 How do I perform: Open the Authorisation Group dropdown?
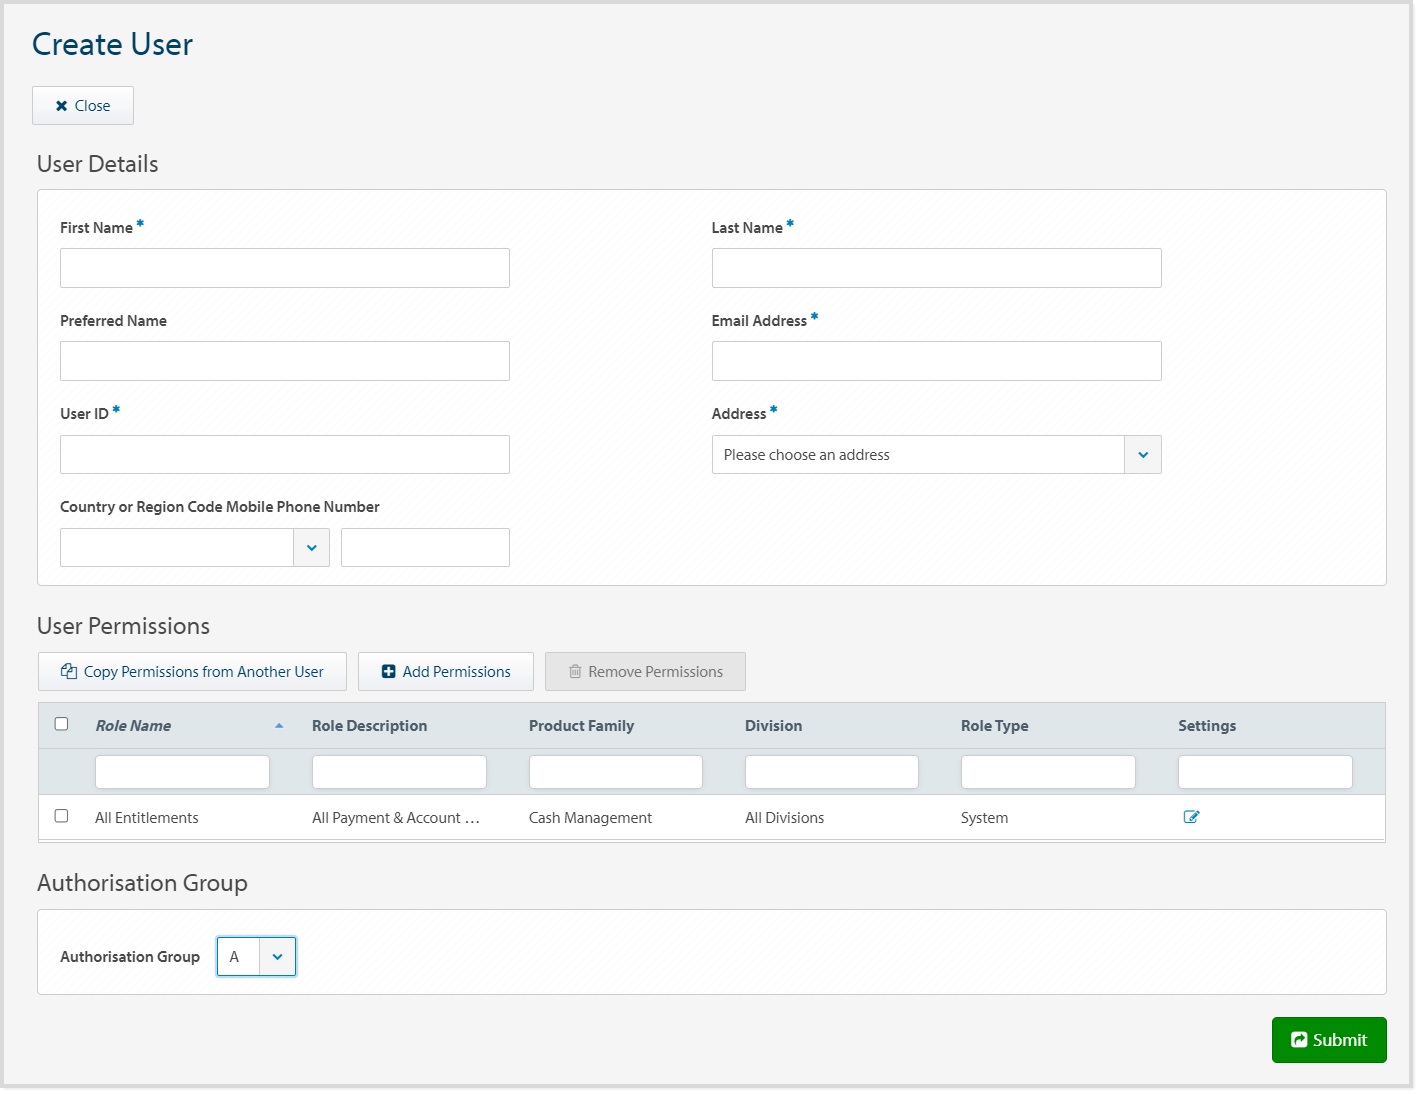coord(277,956)
